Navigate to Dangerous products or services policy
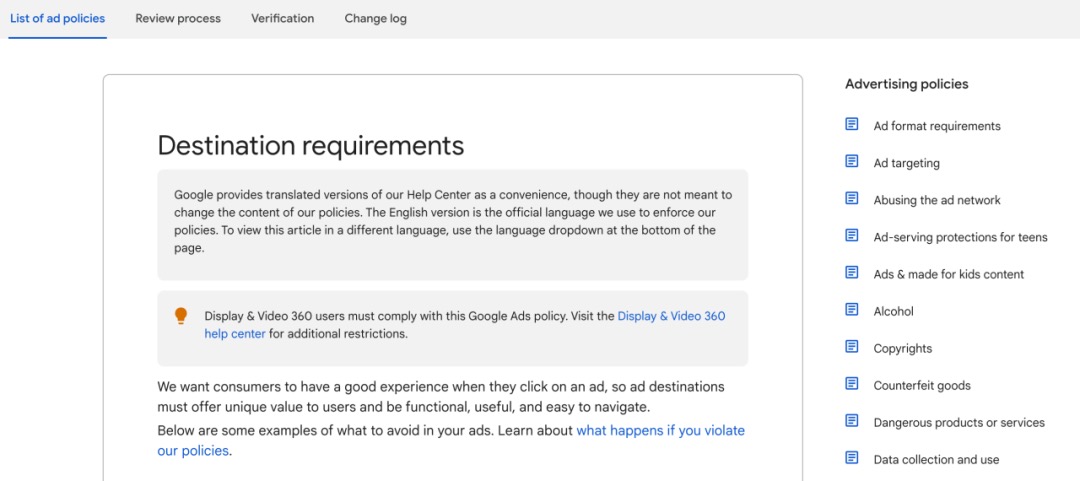This screenshot has height=481, width=1080. (958, 422)
